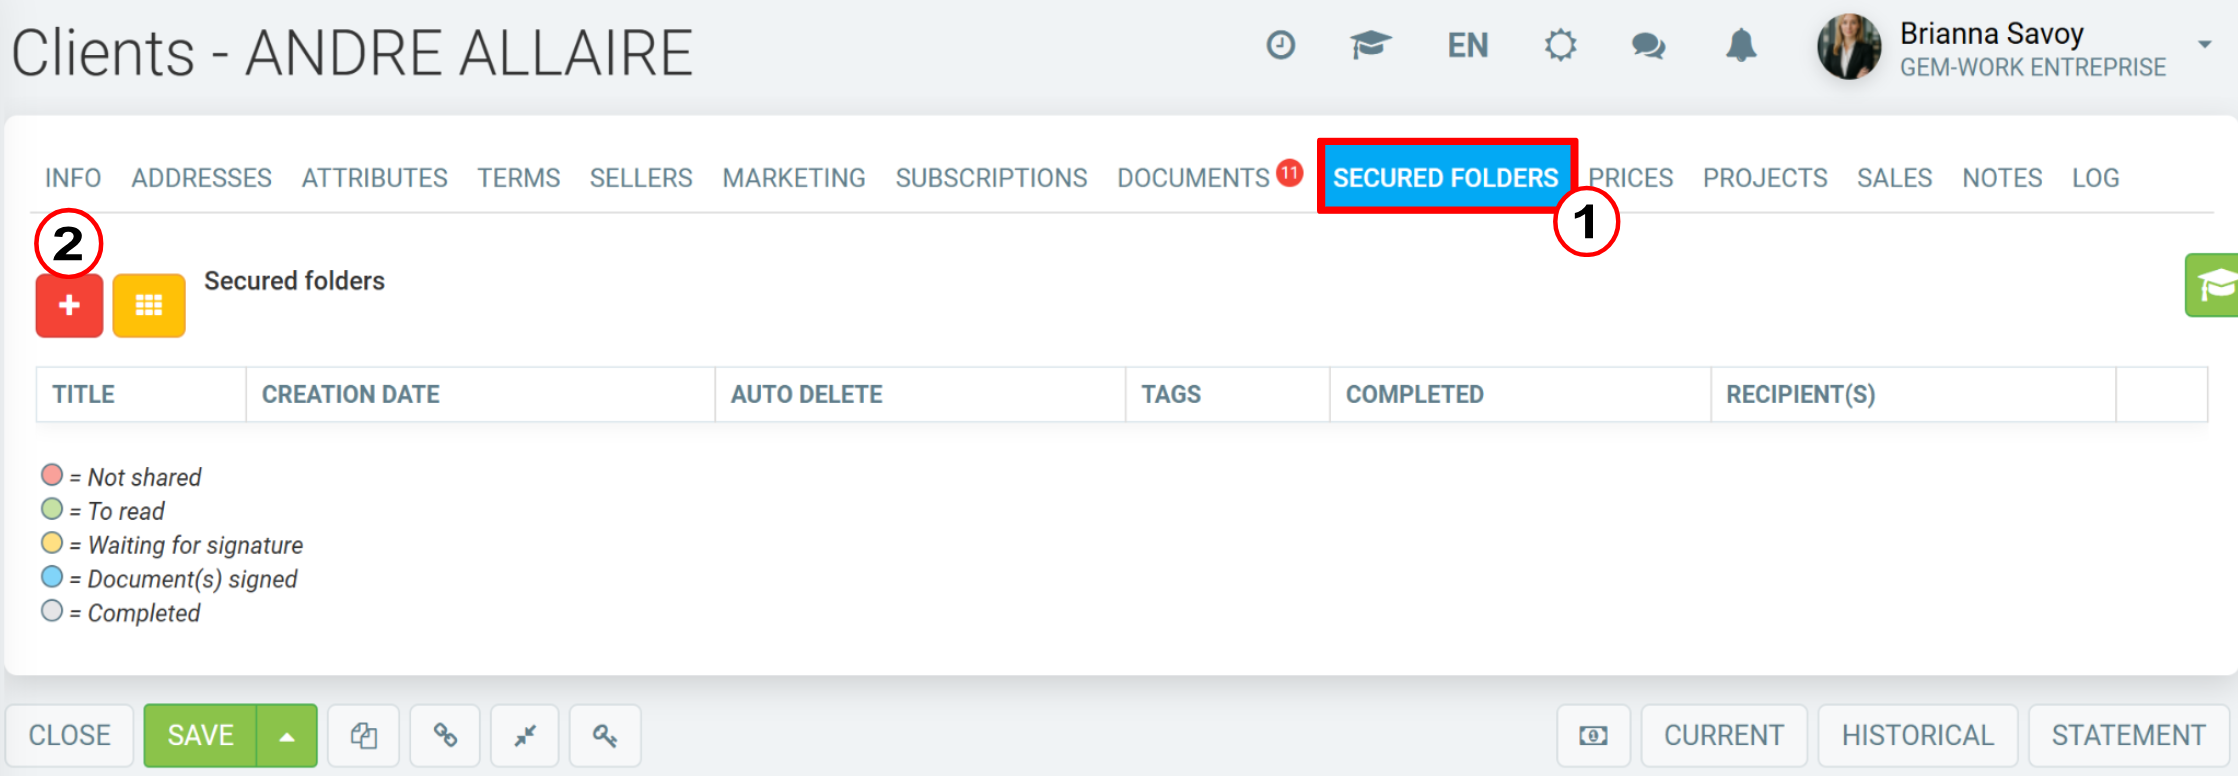Show notifications via the bell icon

click(1741, 45)
